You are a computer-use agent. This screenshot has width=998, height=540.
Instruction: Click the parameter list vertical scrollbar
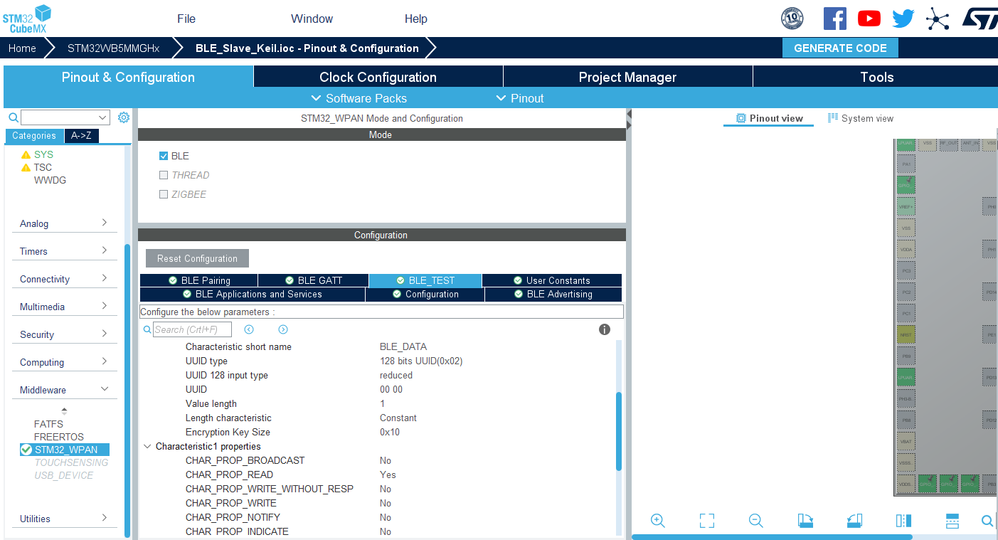tap(619, 431)
